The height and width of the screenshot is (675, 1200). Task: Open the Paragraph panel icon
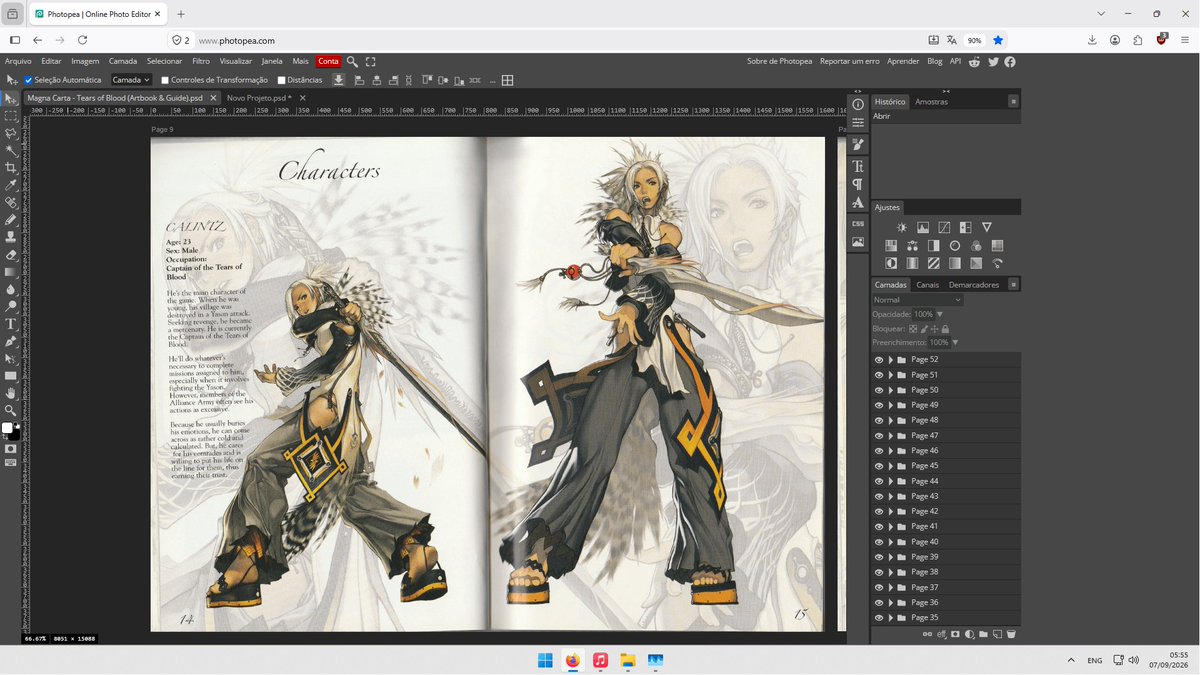coord(858,184)
